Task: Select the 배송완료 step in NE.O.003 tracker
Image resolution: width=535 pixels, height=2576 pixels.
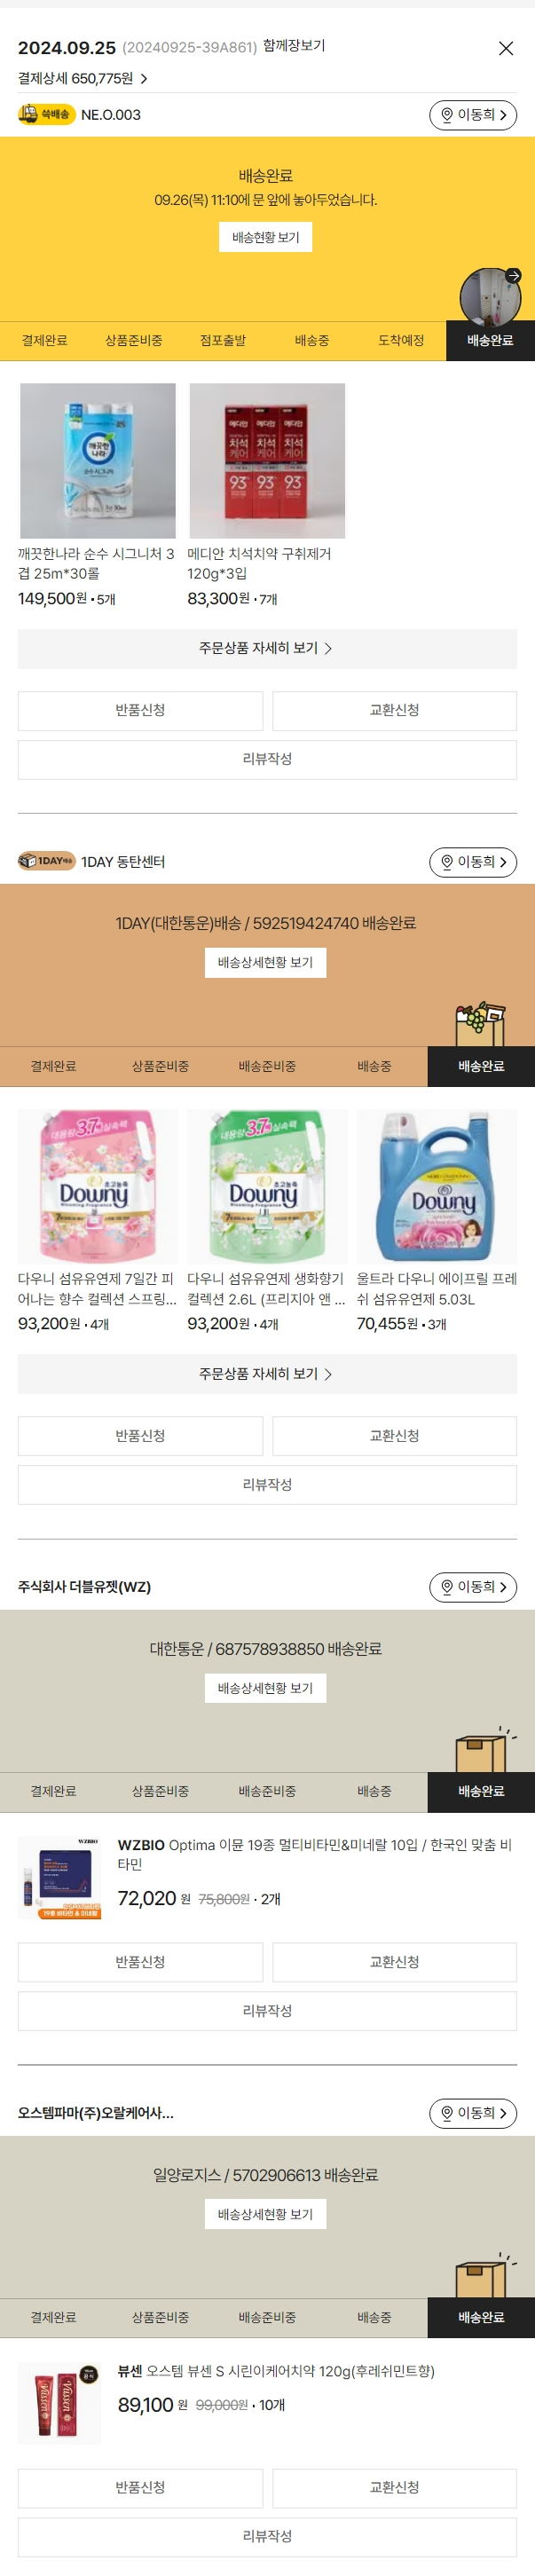Action: pos(490,341)
